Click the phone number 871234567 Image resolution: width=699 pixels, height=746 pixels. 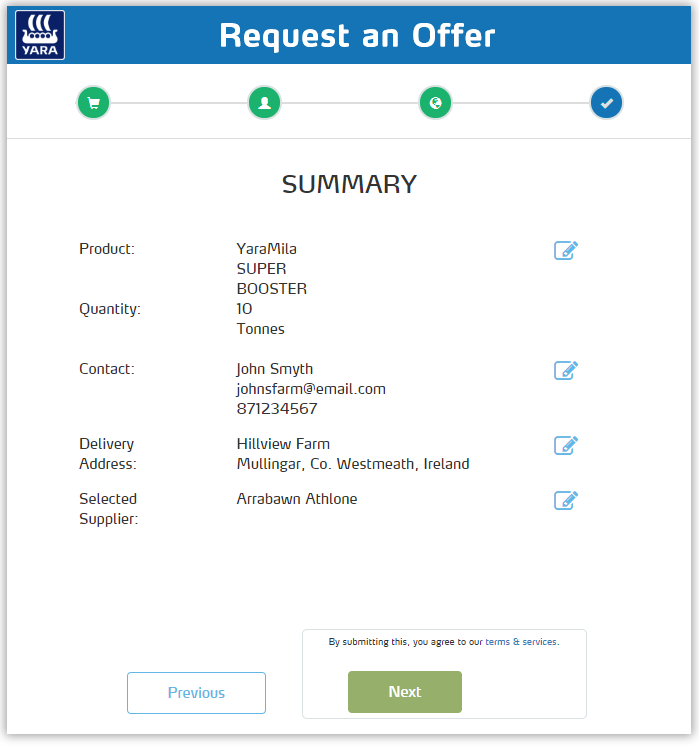tap(277, 409)
